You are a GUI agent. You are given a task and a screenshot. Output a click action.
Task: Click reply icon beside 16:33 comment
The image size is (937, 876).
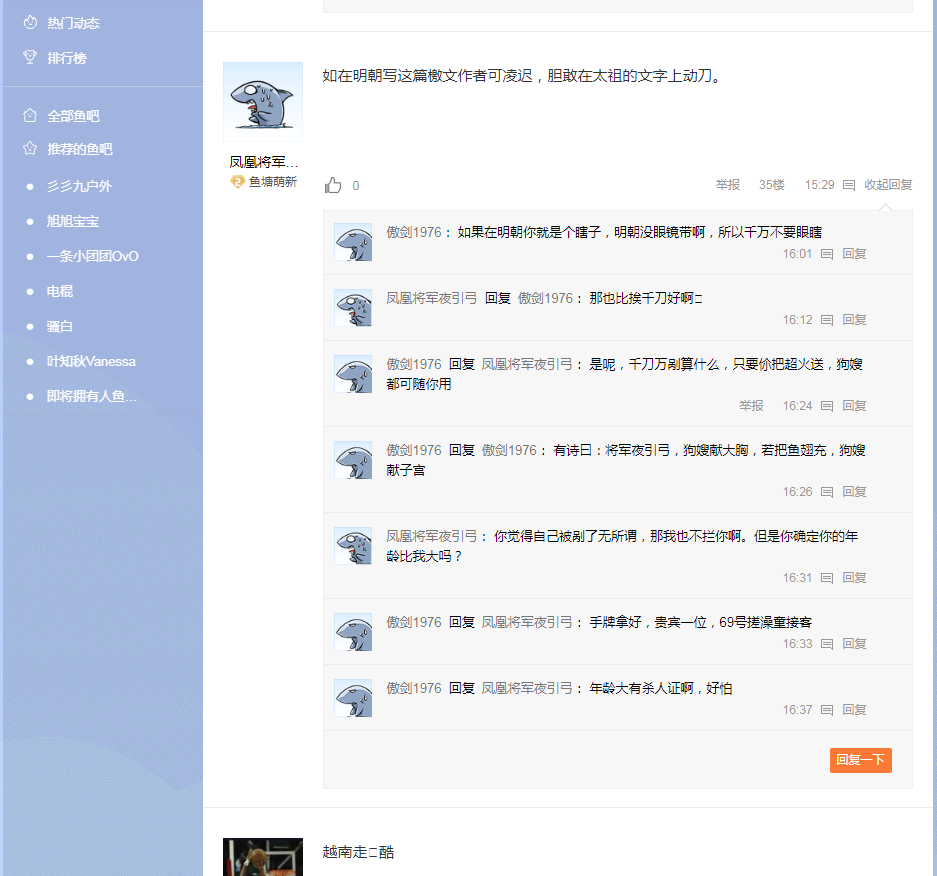827,644
